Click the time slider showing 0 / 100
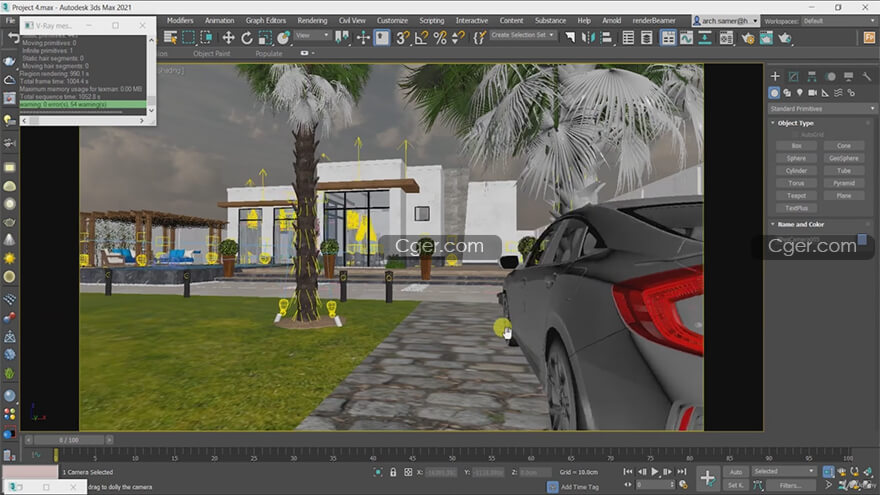Screen dimensions: 880x495 69,440
